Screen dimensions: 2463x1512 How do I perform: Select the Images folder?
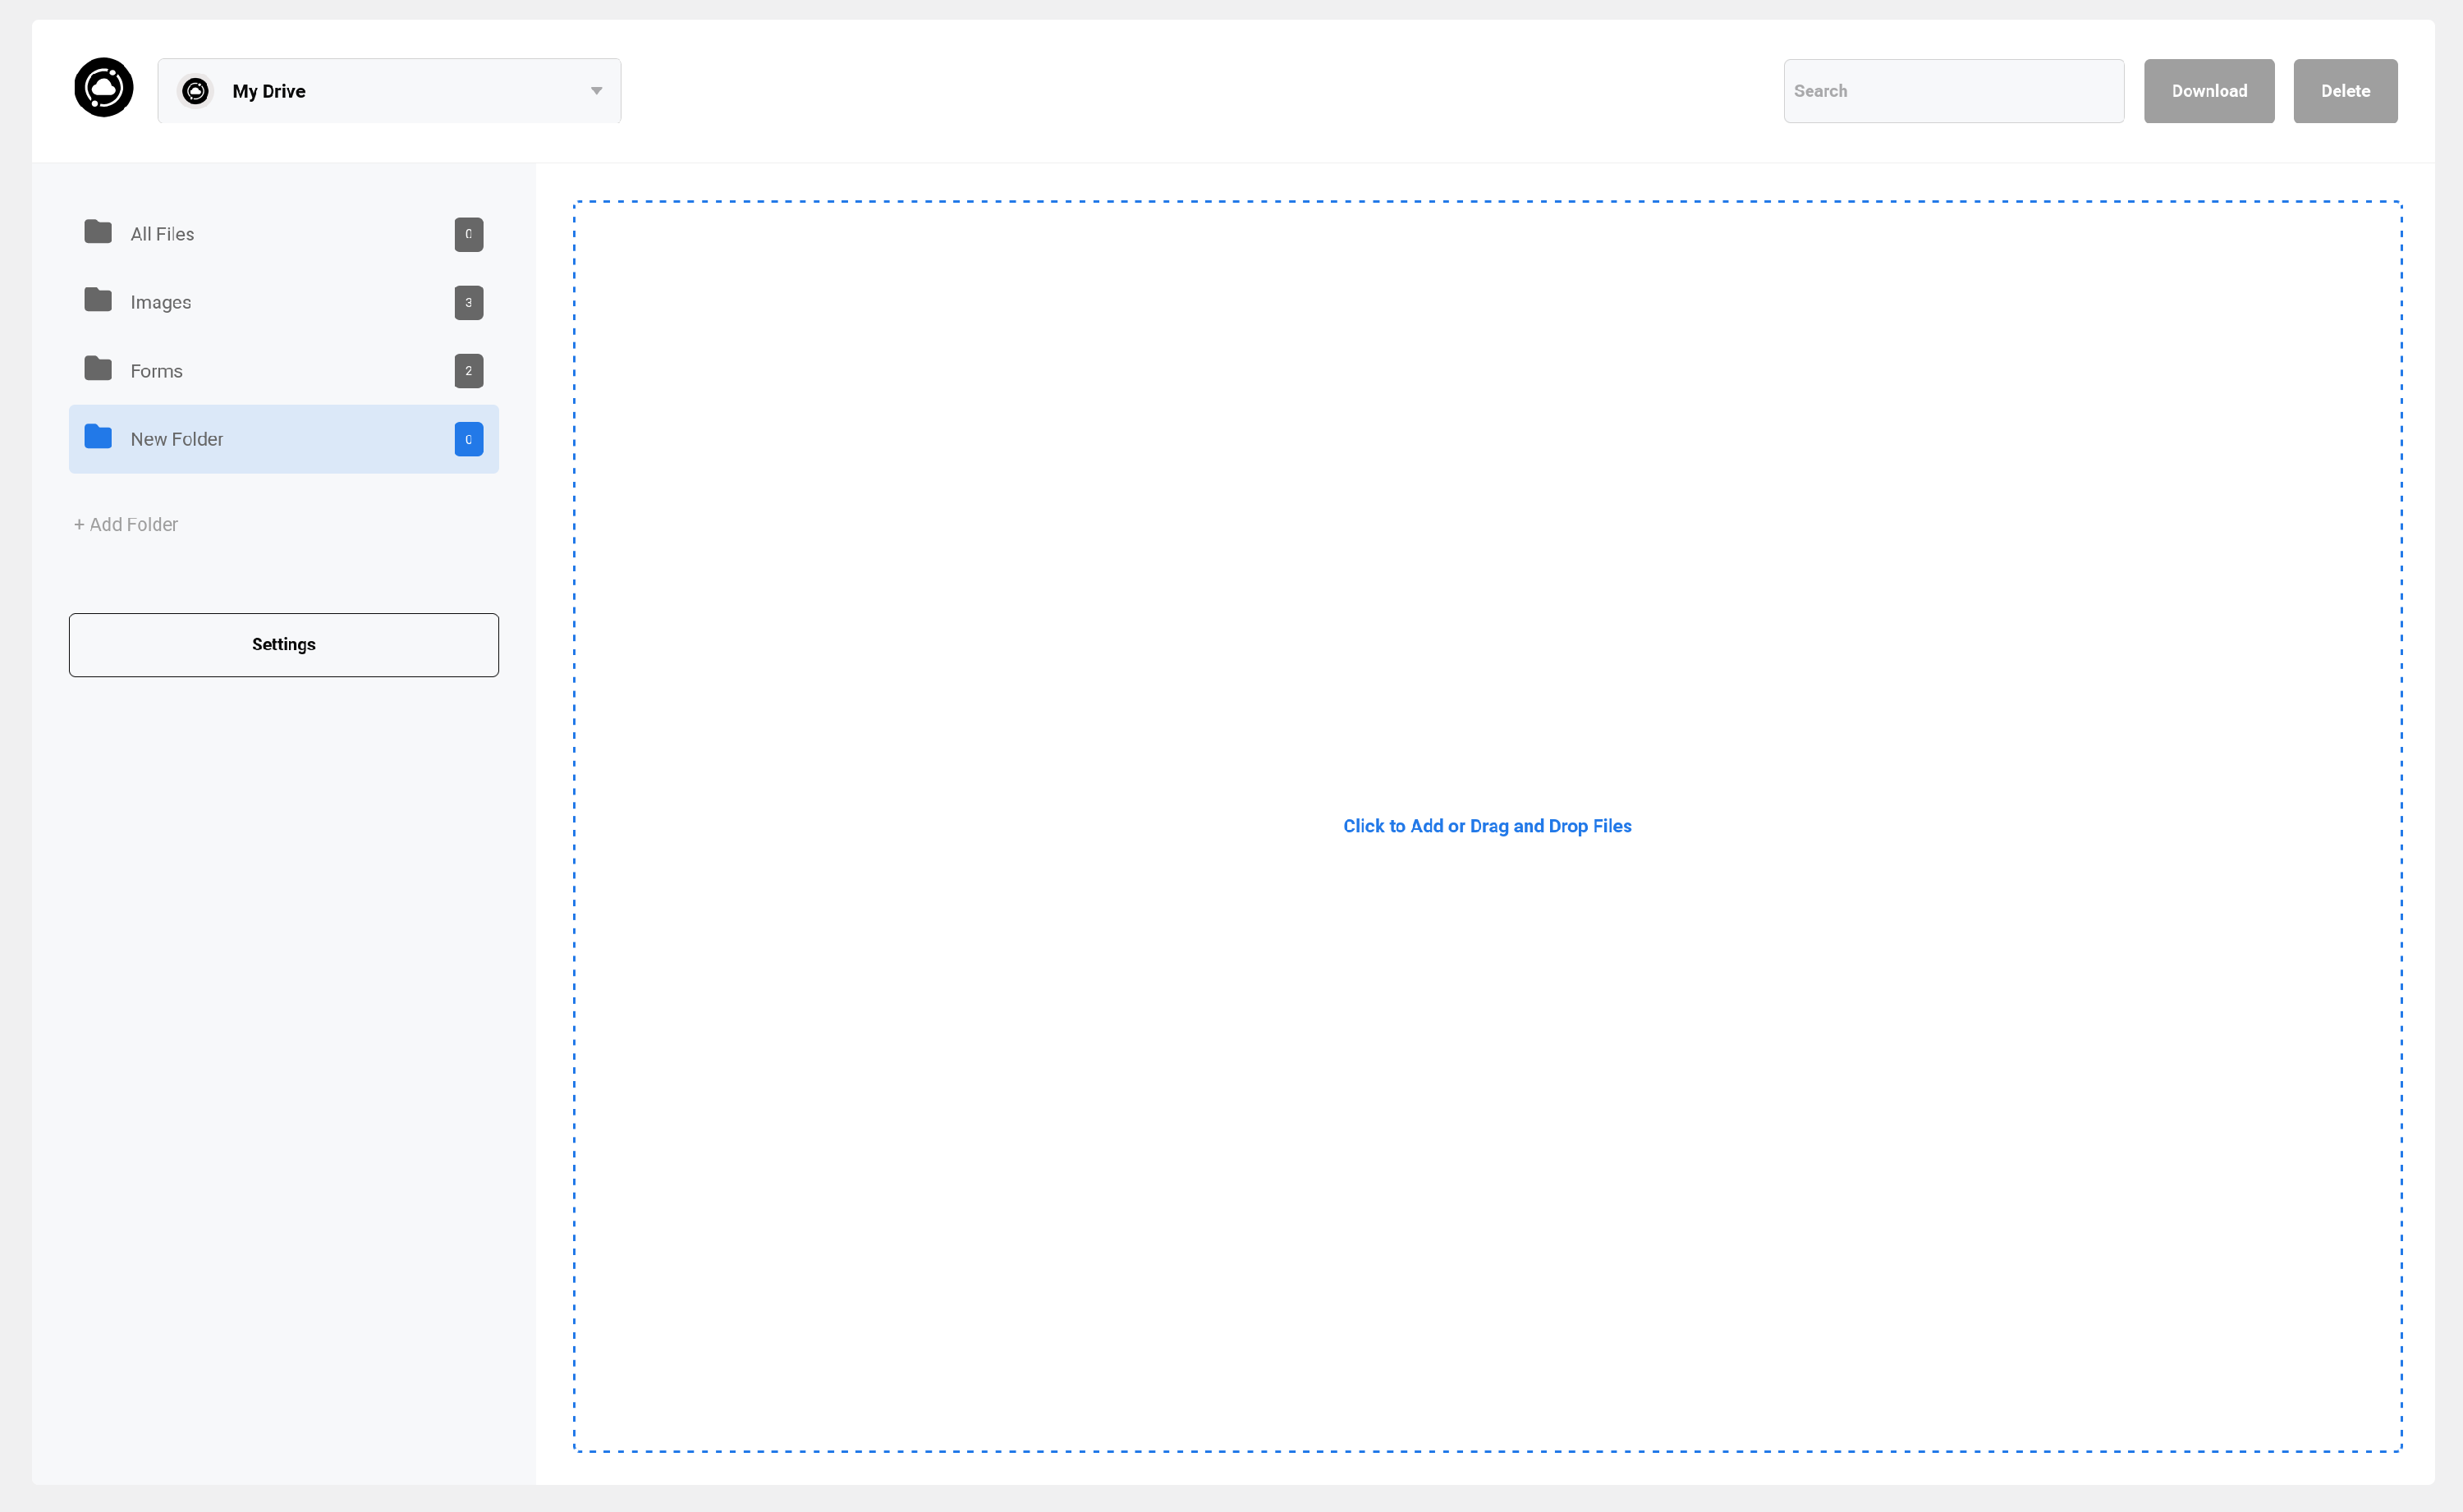point(161,302)
